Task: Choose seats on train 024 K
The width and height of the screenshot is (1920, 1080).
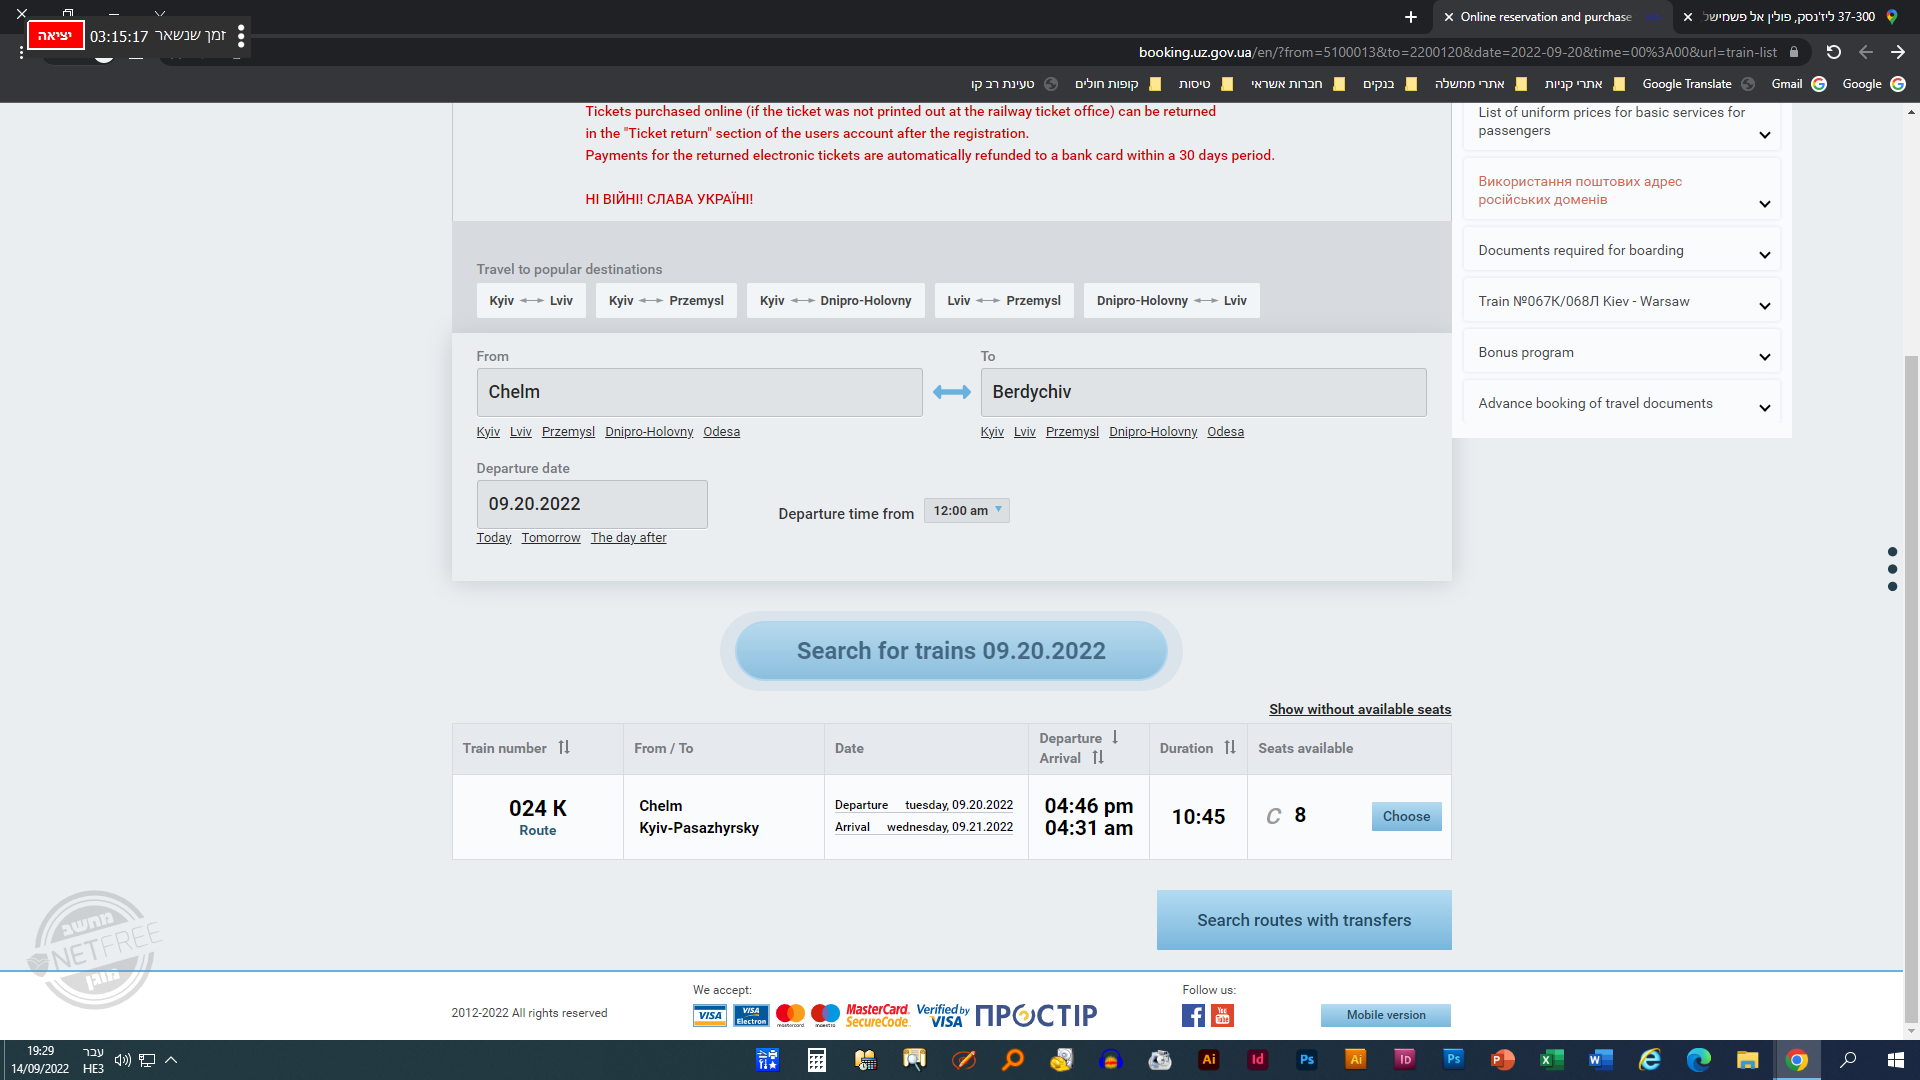Action: [x=1406, y=817]
